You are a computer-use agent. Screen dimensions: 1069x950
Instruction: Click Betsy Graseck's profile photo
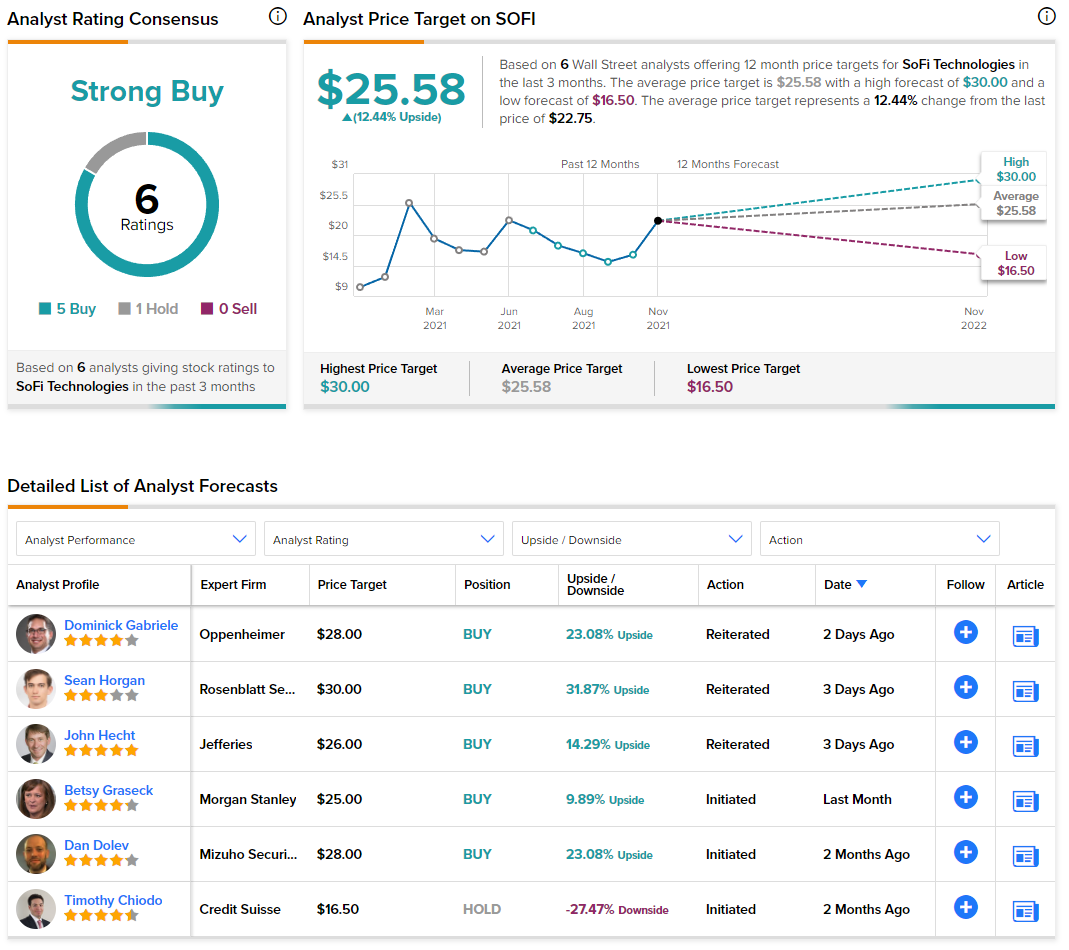(x=35, y=799)
